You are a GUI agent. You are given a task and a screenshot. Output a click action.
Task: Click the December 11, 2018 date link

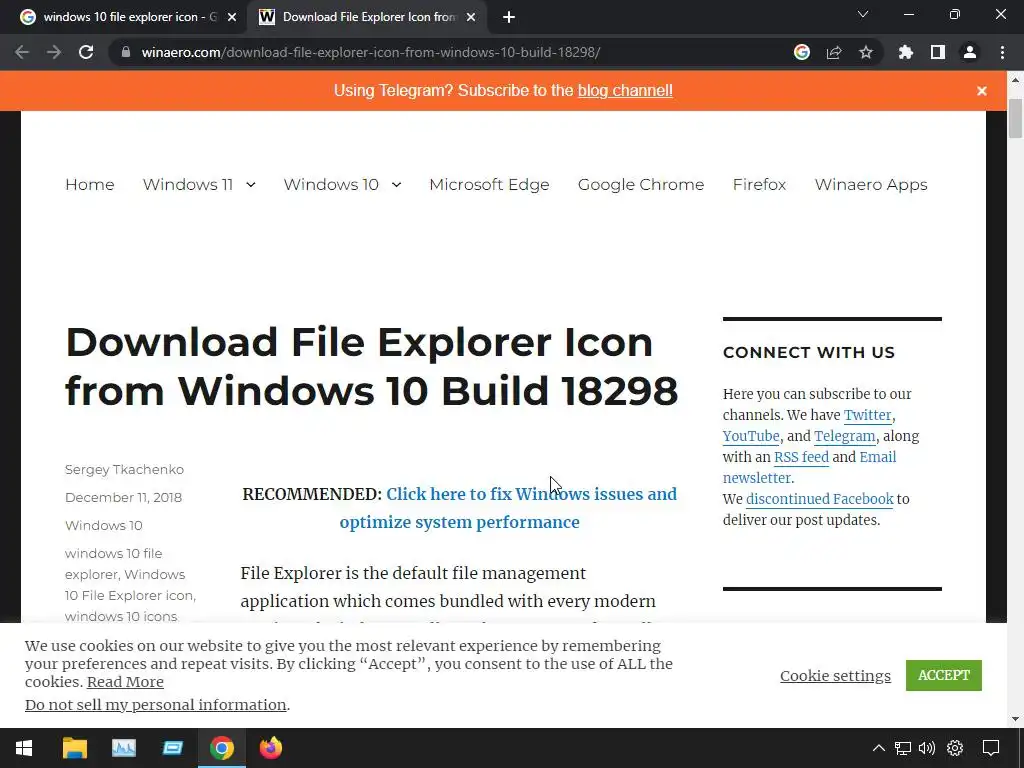(123, 498)
